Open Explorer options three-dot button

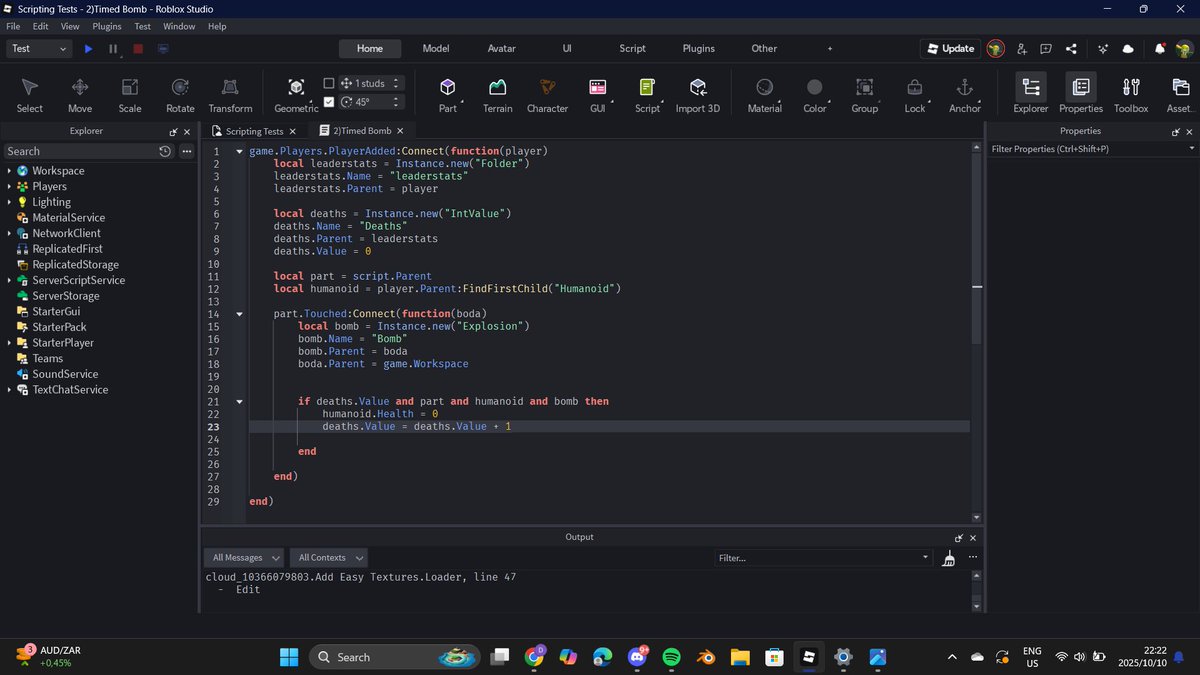[x=186, y=151]
